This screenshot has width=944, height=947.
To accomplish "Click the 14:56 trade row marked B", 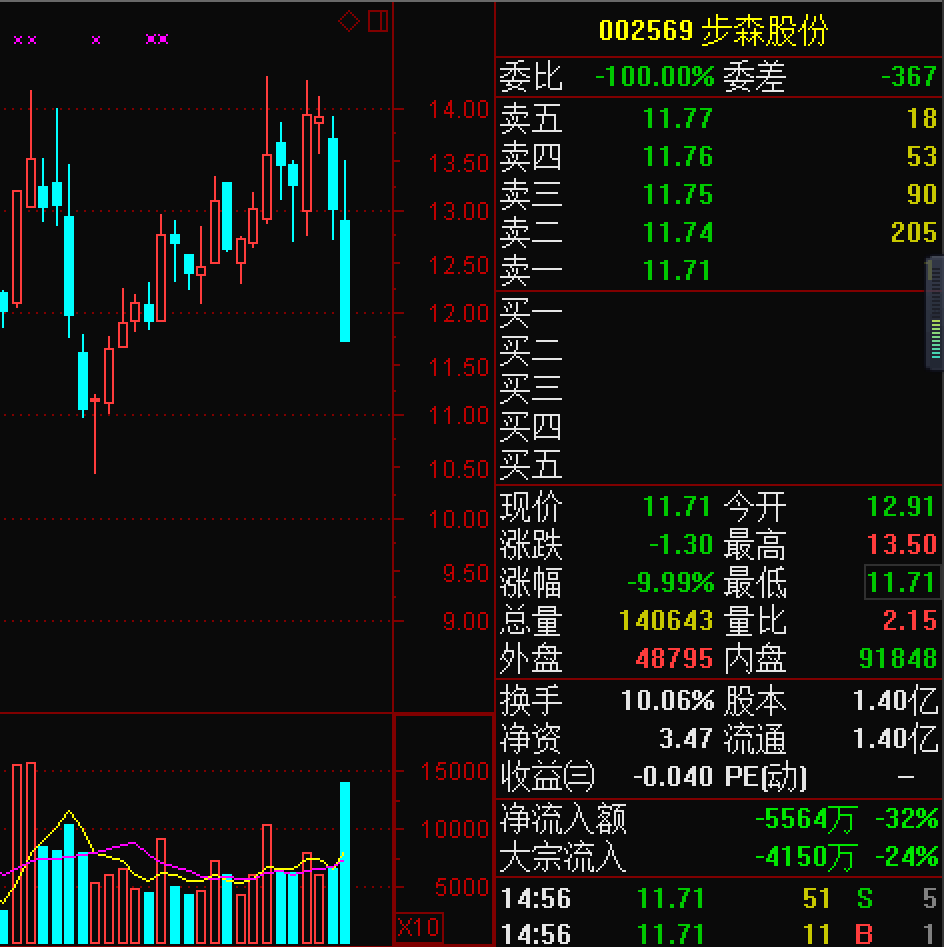I will 719,935.
